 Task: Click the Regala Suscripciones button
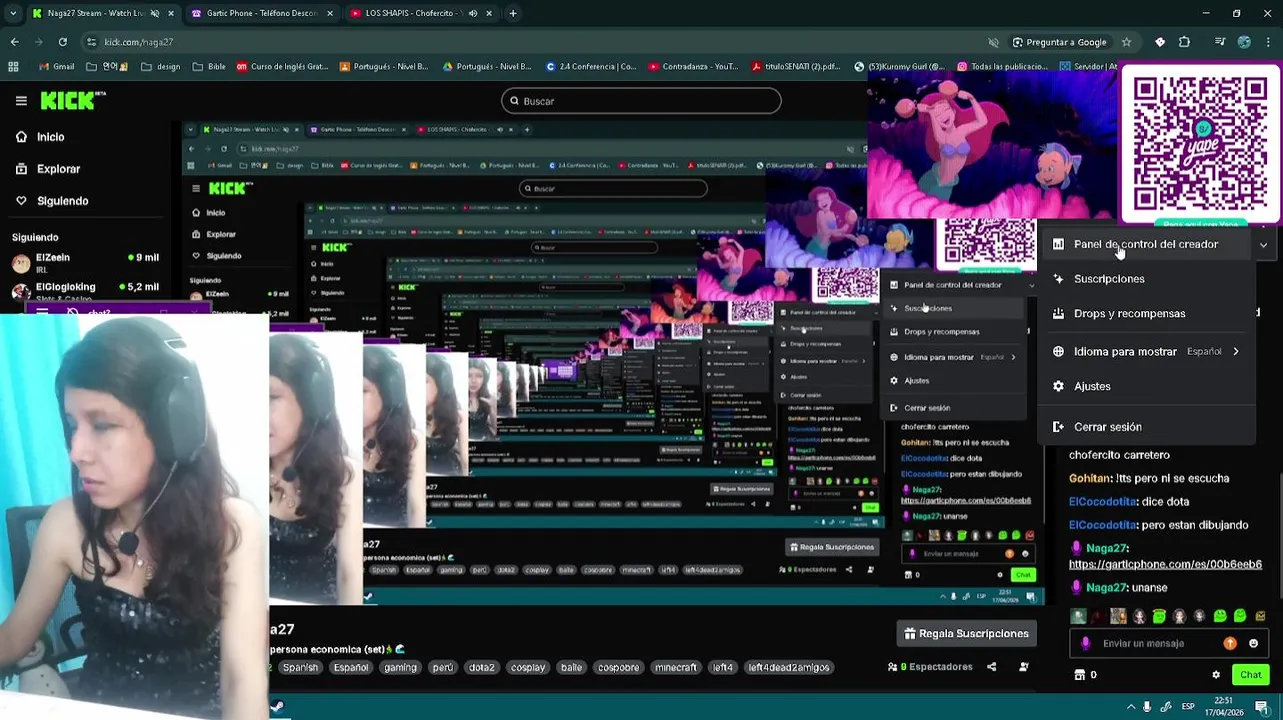click(x=966, y=634)
